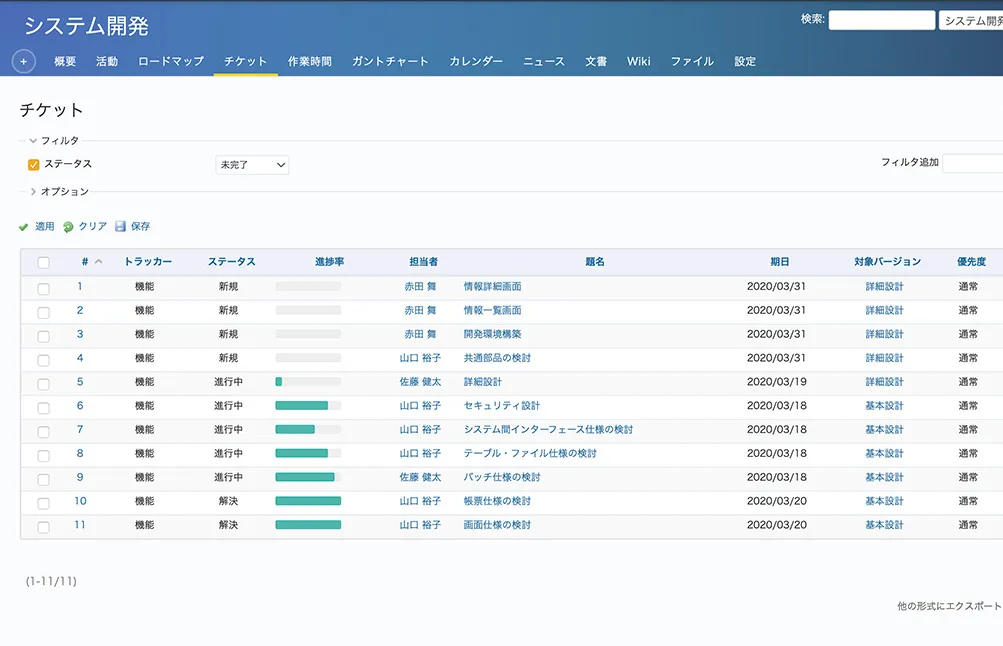Image resolution: width=1003 pixels, height=646 pixels.
Task: Open the status dropdown showing 未完了
Action: (252, 165)
